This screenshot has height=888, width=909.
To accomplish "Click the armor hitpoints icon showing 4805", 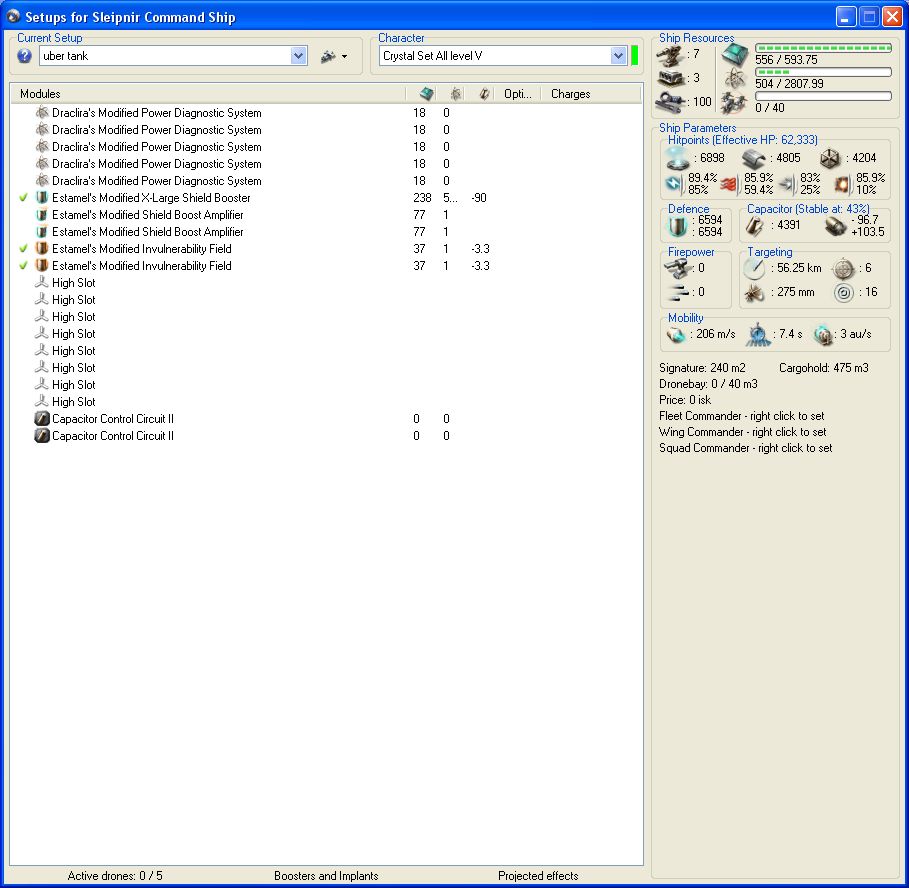I will [754, 158].
